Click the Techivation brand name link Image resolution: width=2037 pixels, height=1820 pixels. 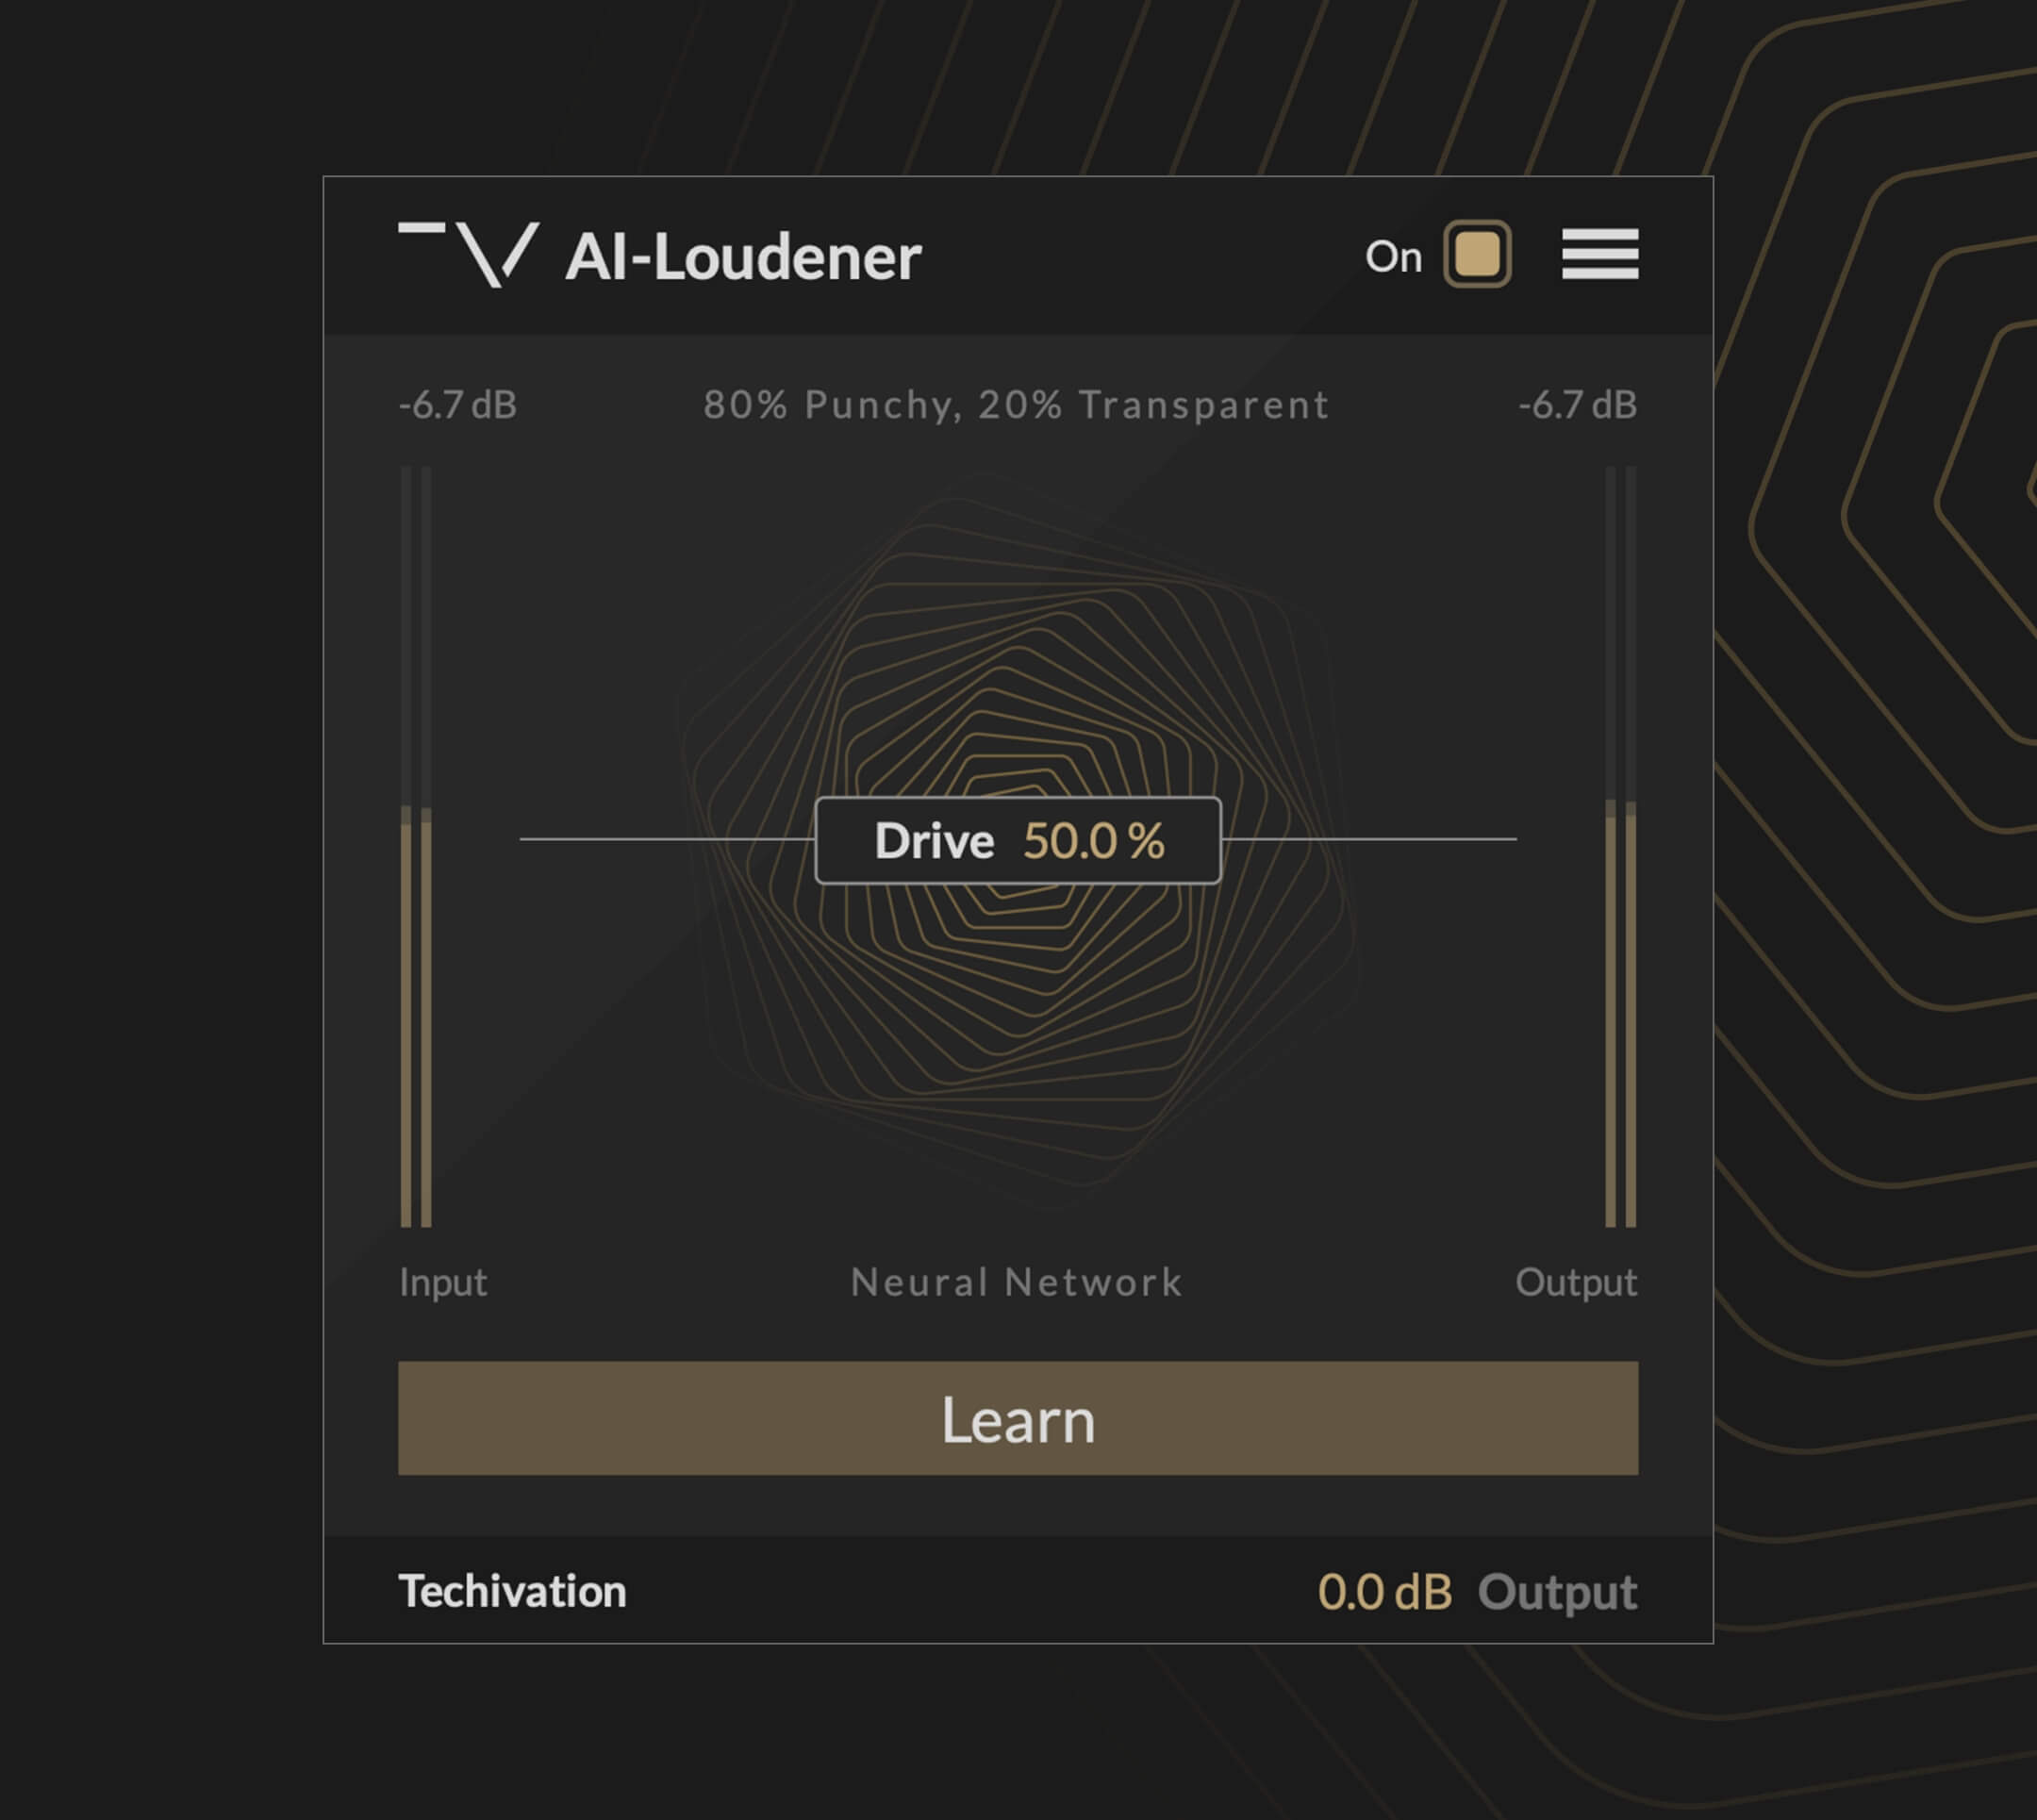pos(512,1591)
